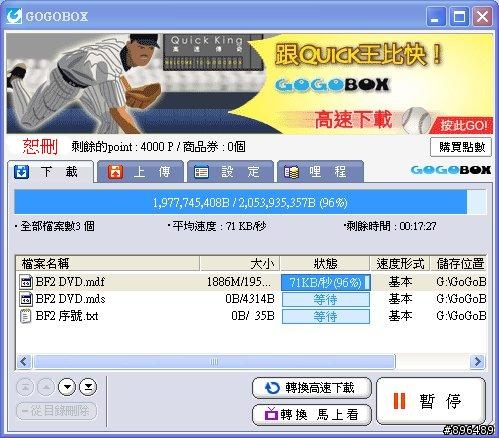Click the GOGOBOX title bar logo icon
The image size is (499, 438).
click(14, 16)
